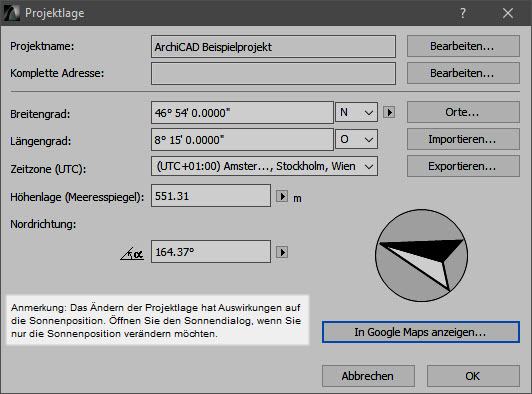Image resolution: width=532 pixels, height=394 pixels.
Task: Click the Importieren... button
Action: tap(463, 139)
